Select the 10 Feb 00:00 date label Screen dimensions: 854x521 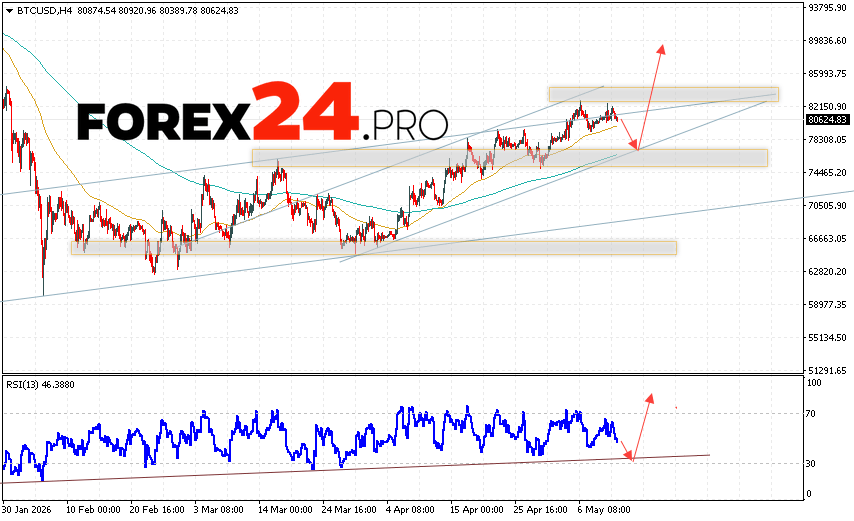[x=93, y=510]
